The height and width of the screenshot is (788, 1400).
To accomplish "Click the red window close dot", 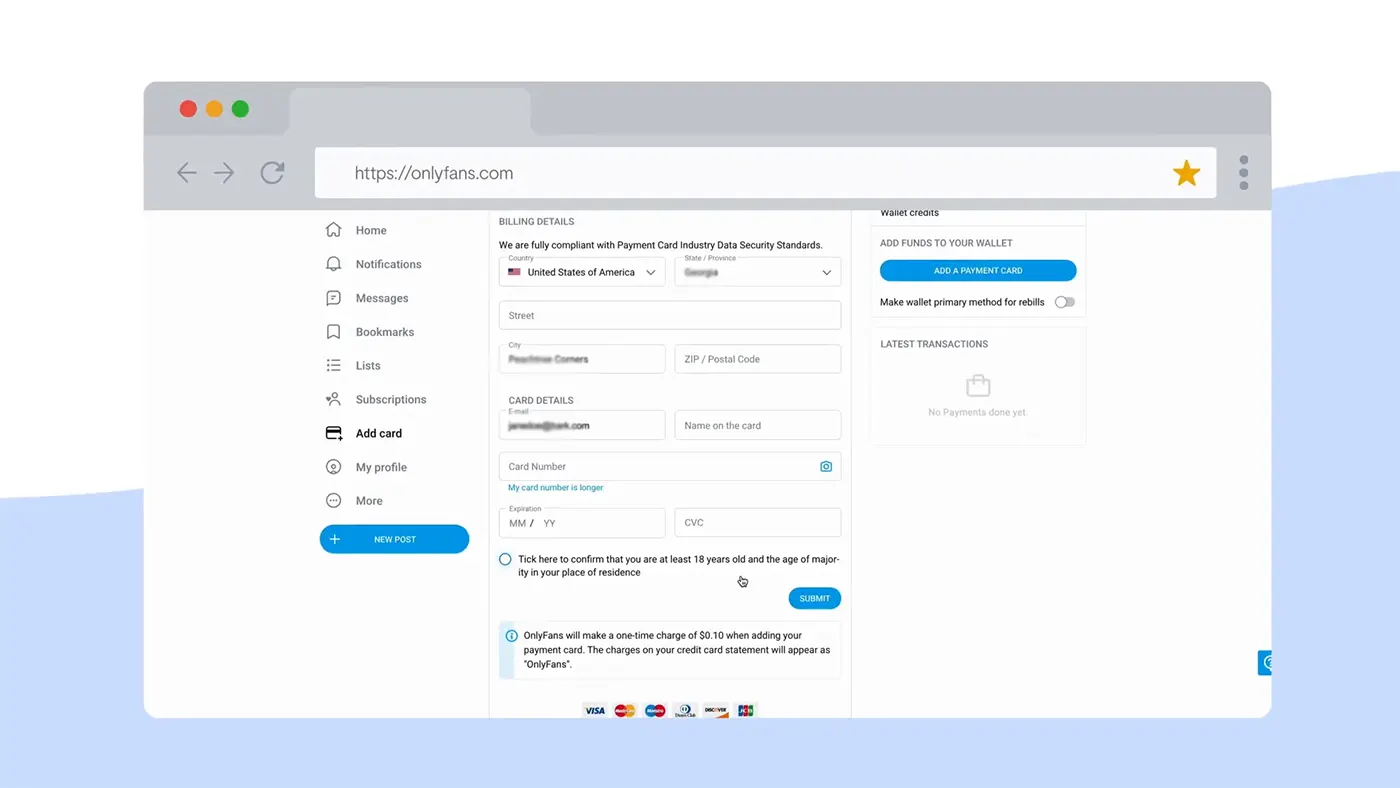I will tap(188, 109).
